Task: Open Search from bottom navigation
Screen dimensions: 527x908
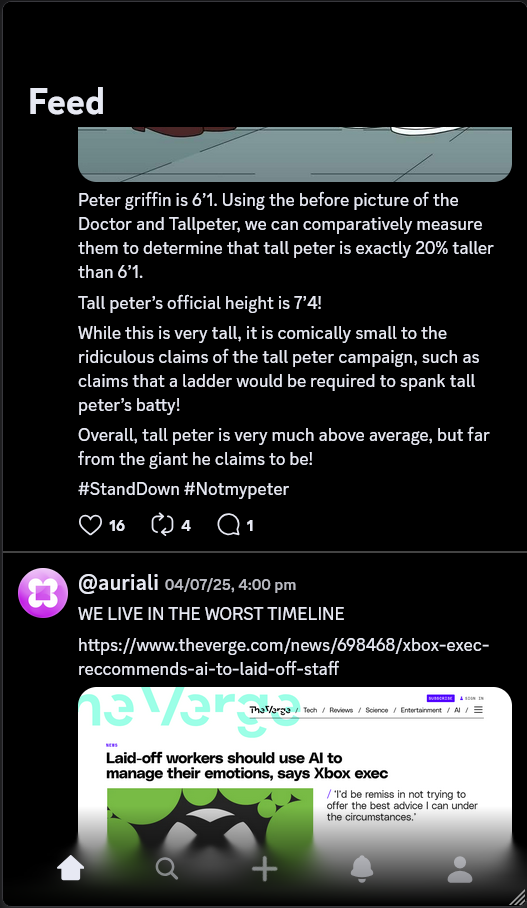Action: (x=167, y=869)
